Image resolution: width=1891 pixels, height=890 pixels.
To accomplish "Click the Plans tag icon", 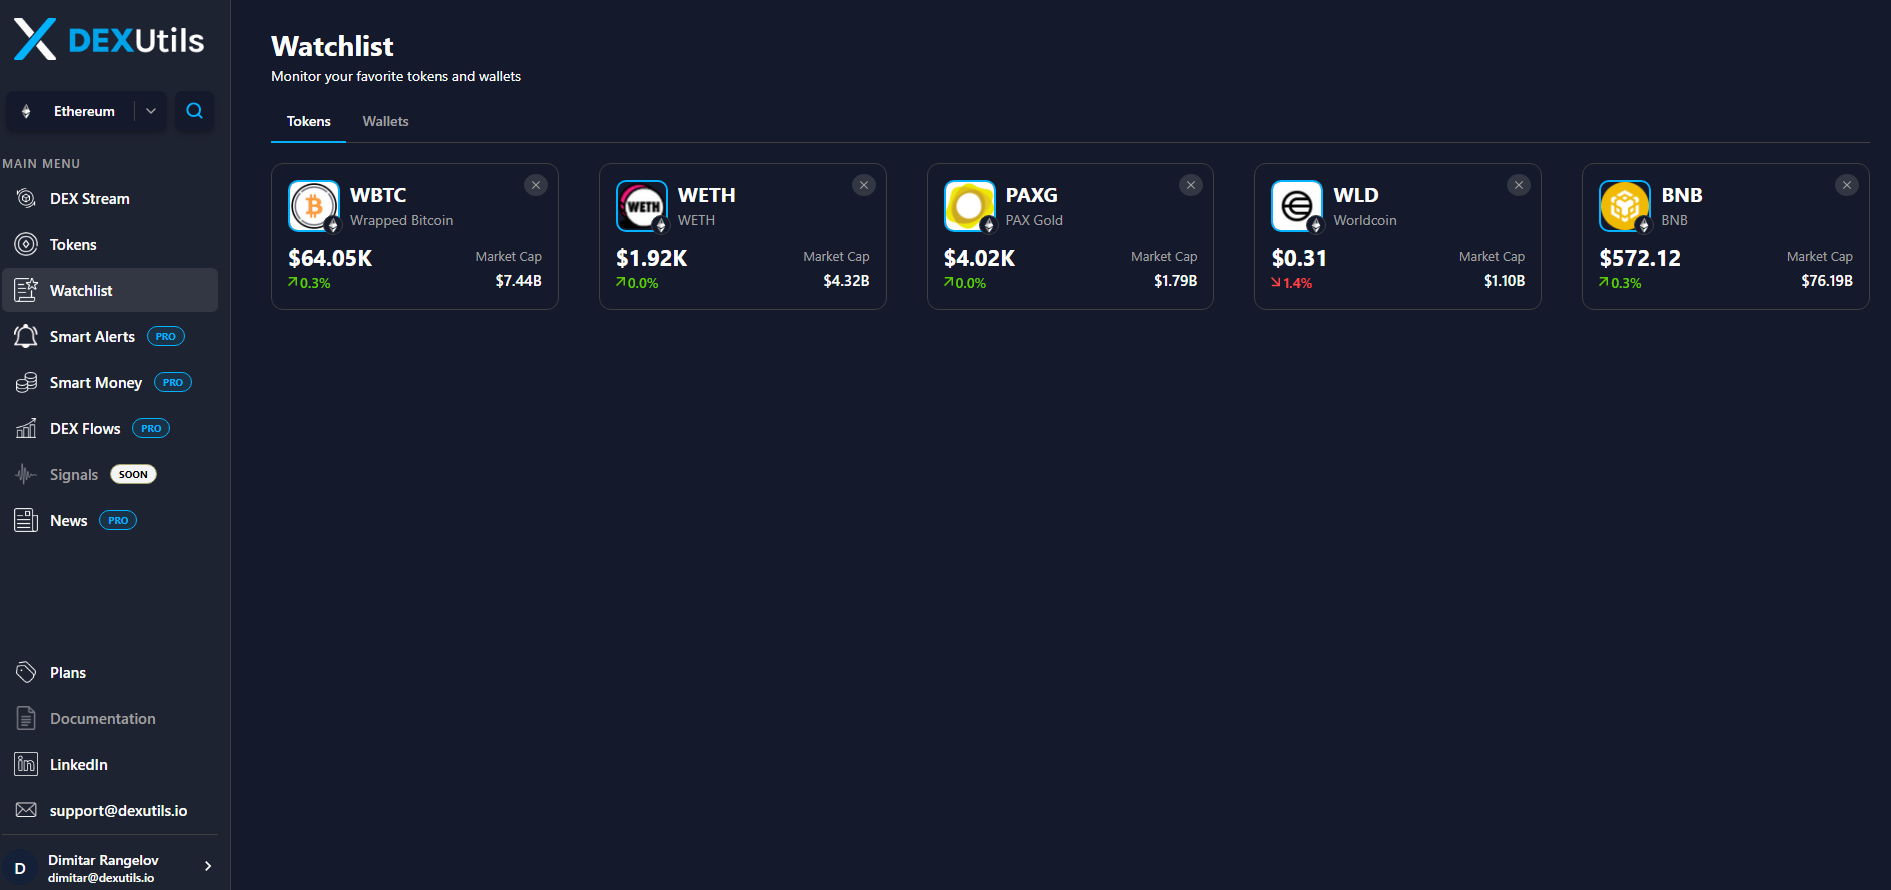I will (x=26, y=672).
